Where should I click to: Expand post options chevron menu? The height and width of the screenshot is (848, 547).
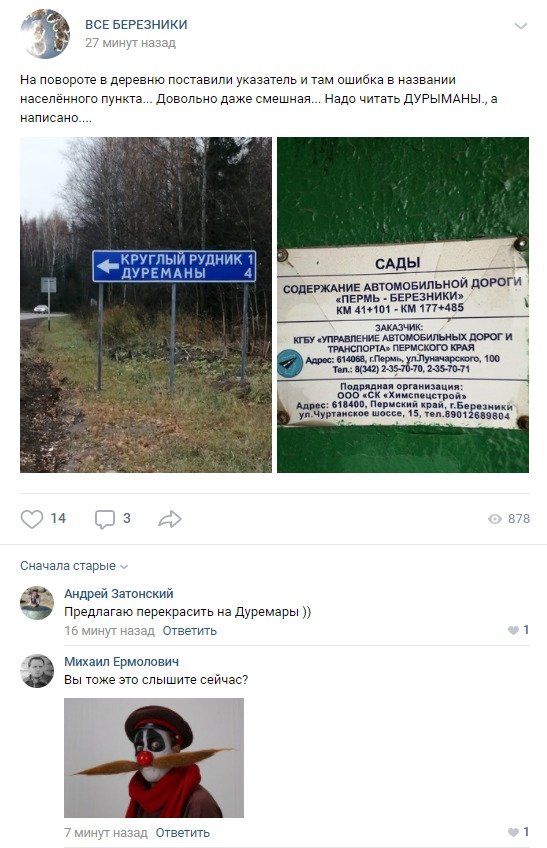click(520, 26)
